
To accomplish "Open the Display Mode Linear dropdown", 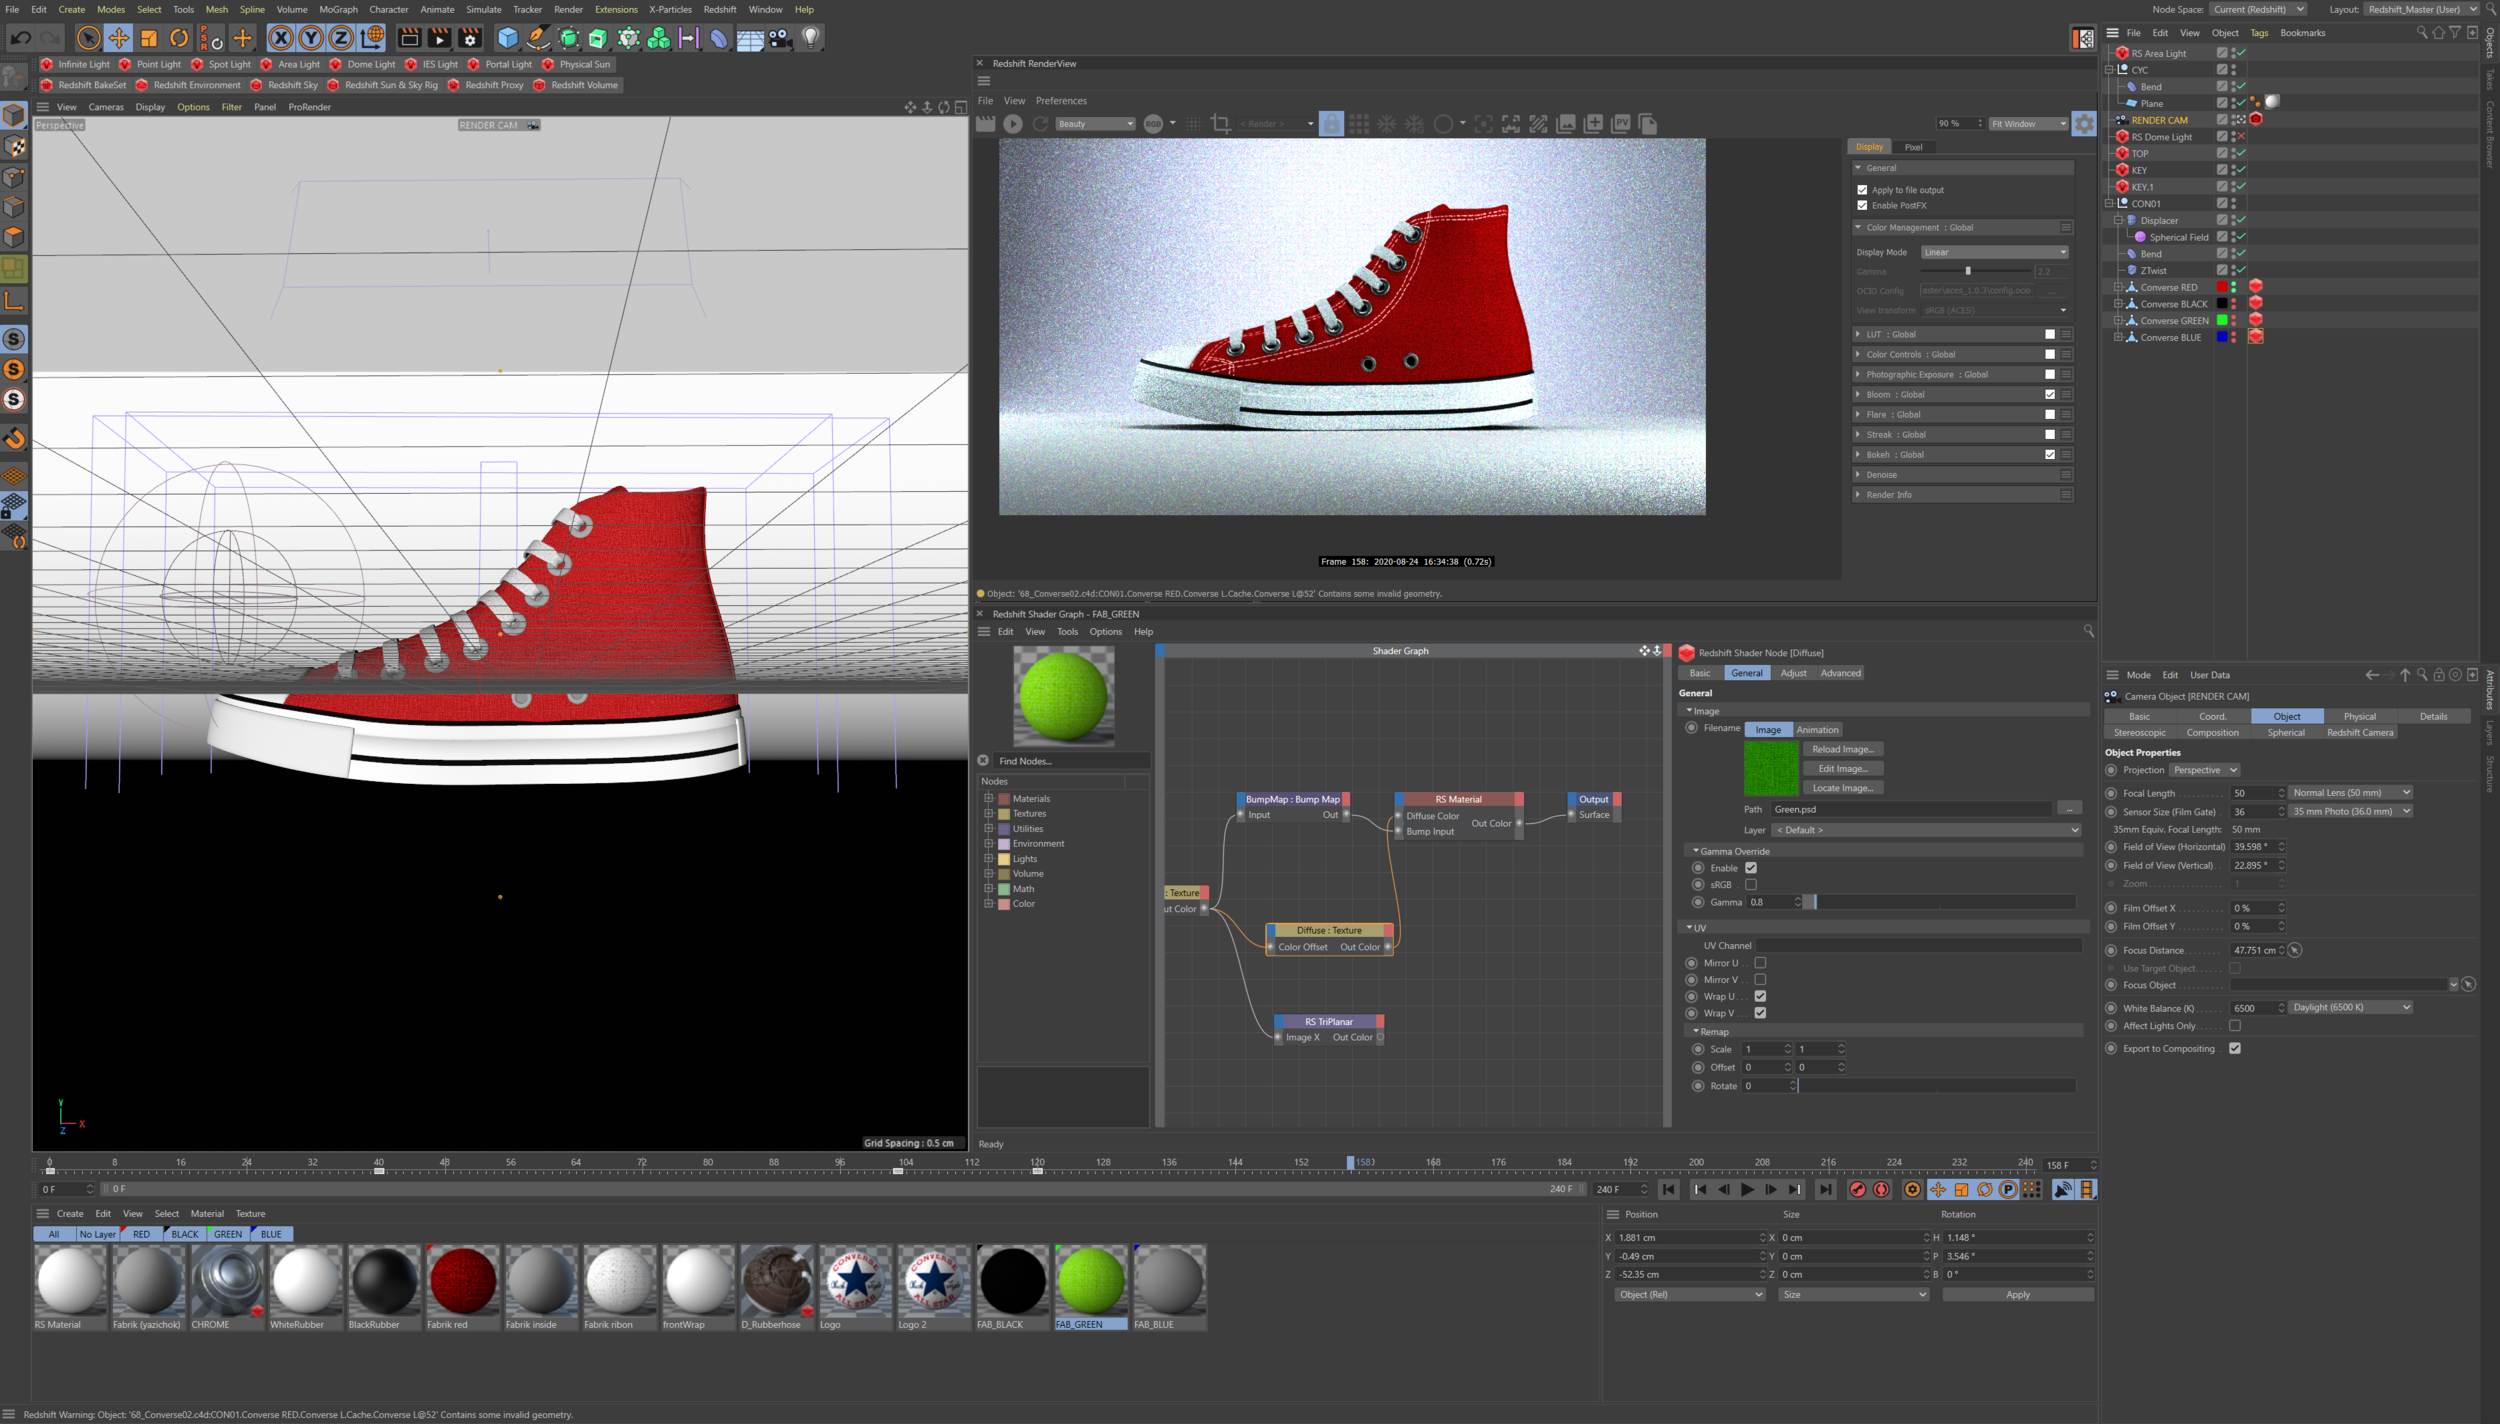I will pos(1994,252).
